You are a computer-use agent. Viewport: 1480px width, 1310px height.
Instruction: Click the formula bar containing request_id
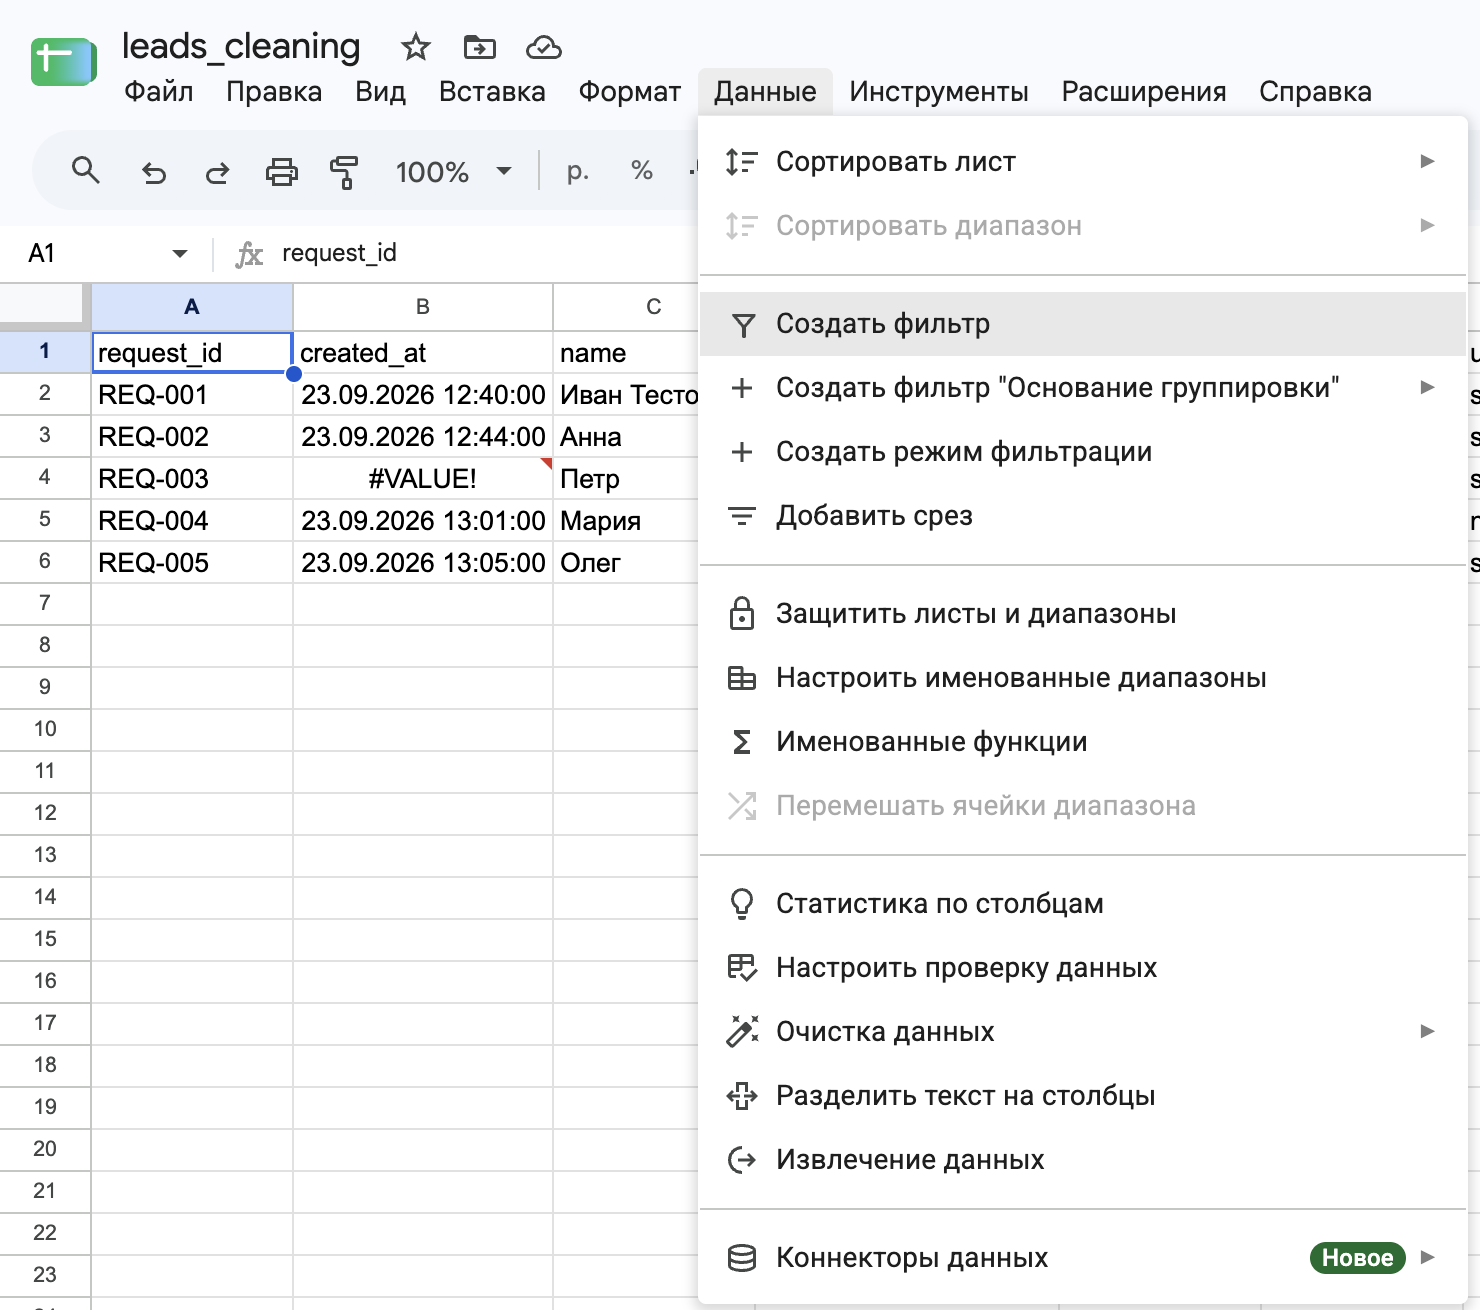pos(480,254)
